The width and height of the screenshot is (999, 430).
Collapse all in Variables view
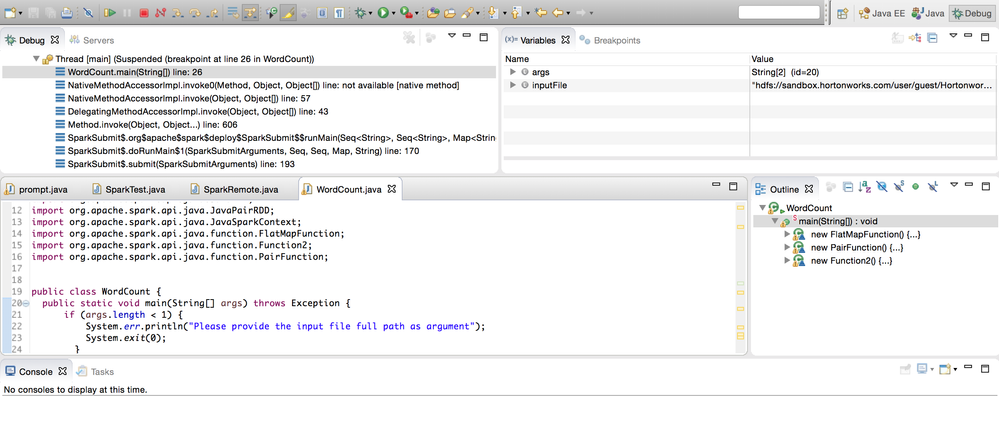[x=932, y=38]
